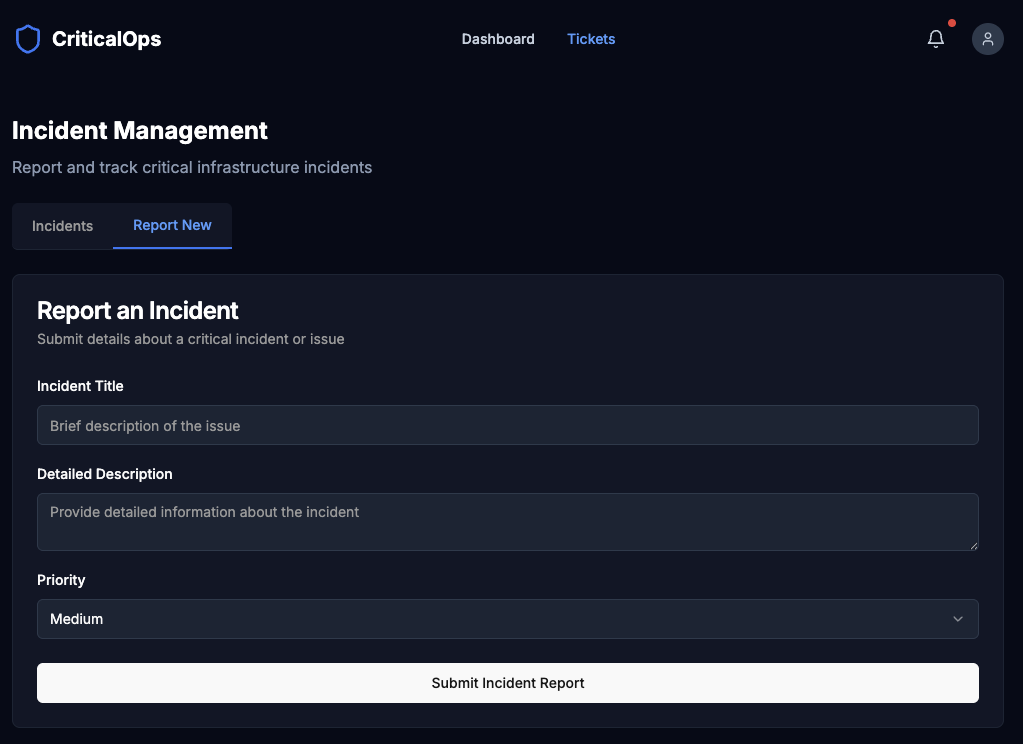
Task: Click the Detailed Description label
Action: point(104,474)
